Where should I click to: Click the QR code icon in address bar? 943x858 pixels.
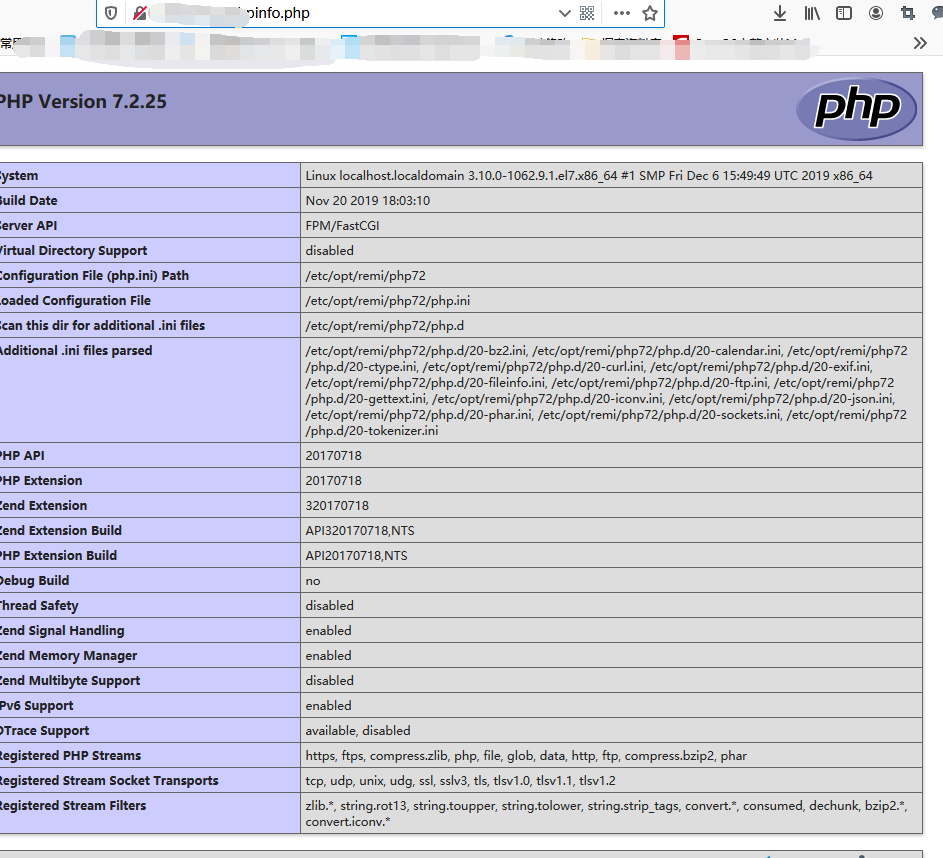[x=587, y=13]
